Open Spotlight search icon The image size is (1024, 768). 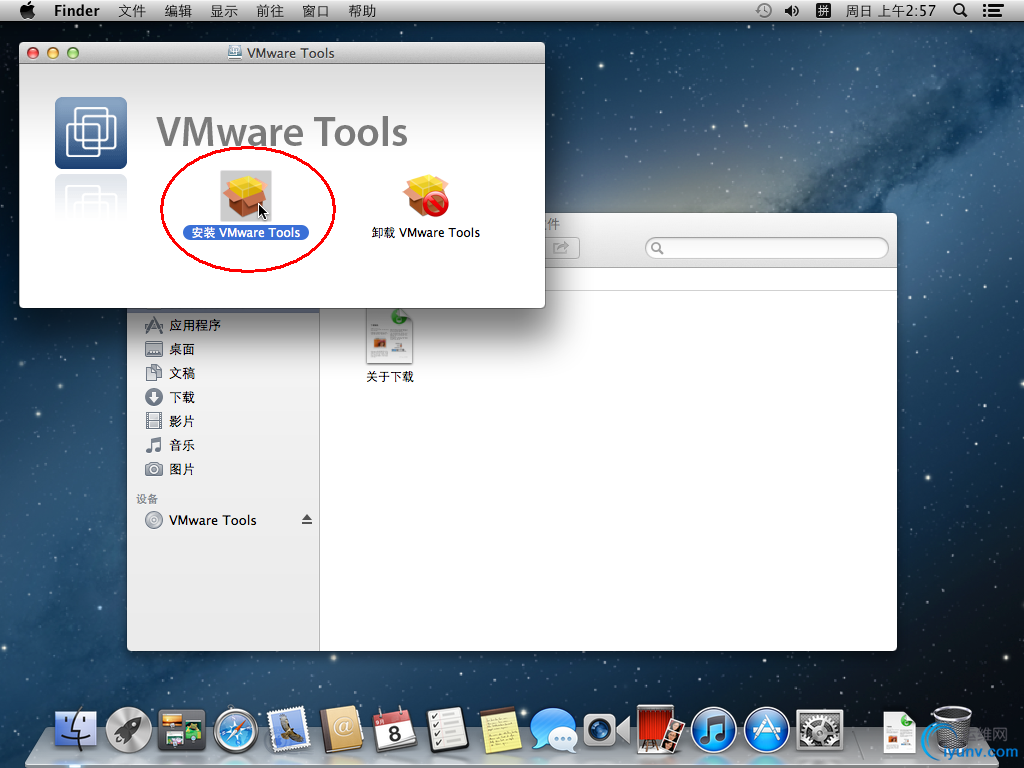(960, 10)
